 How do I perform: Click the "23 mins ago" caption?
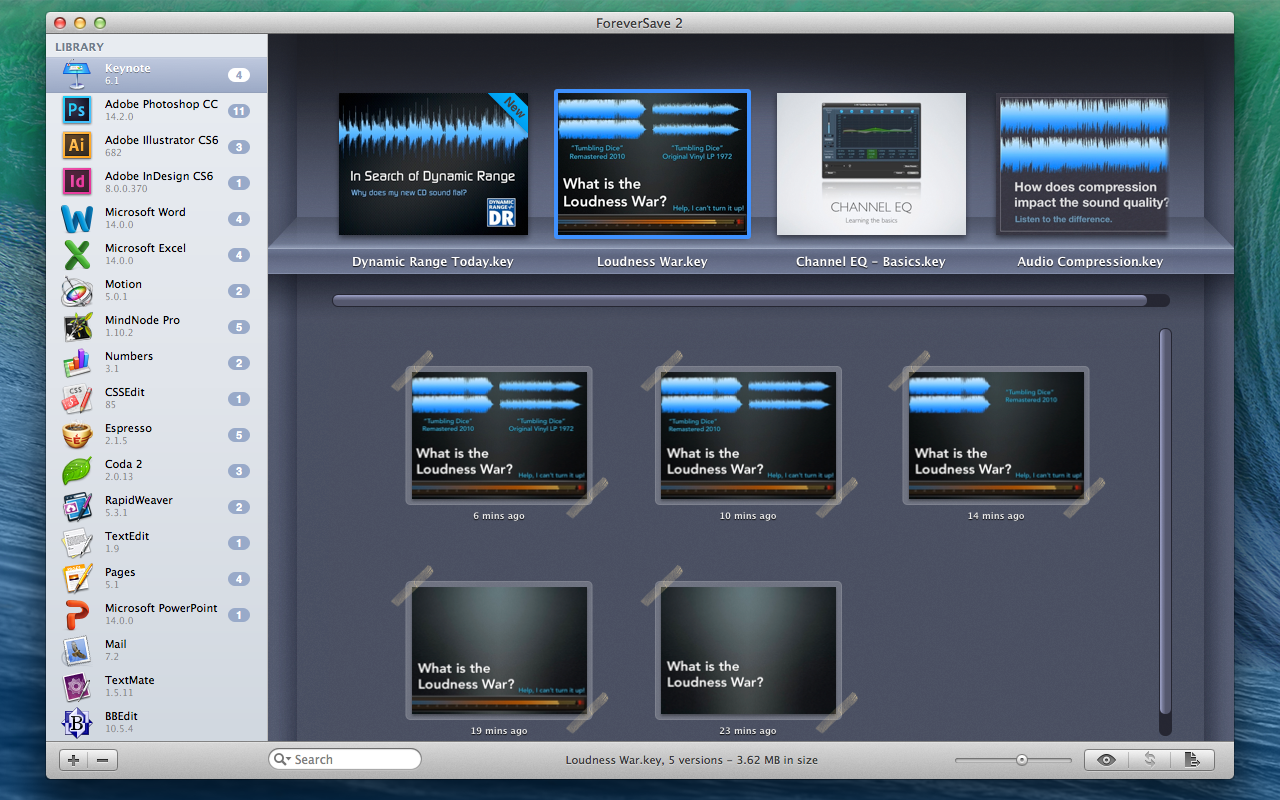[x=748, y=731]
